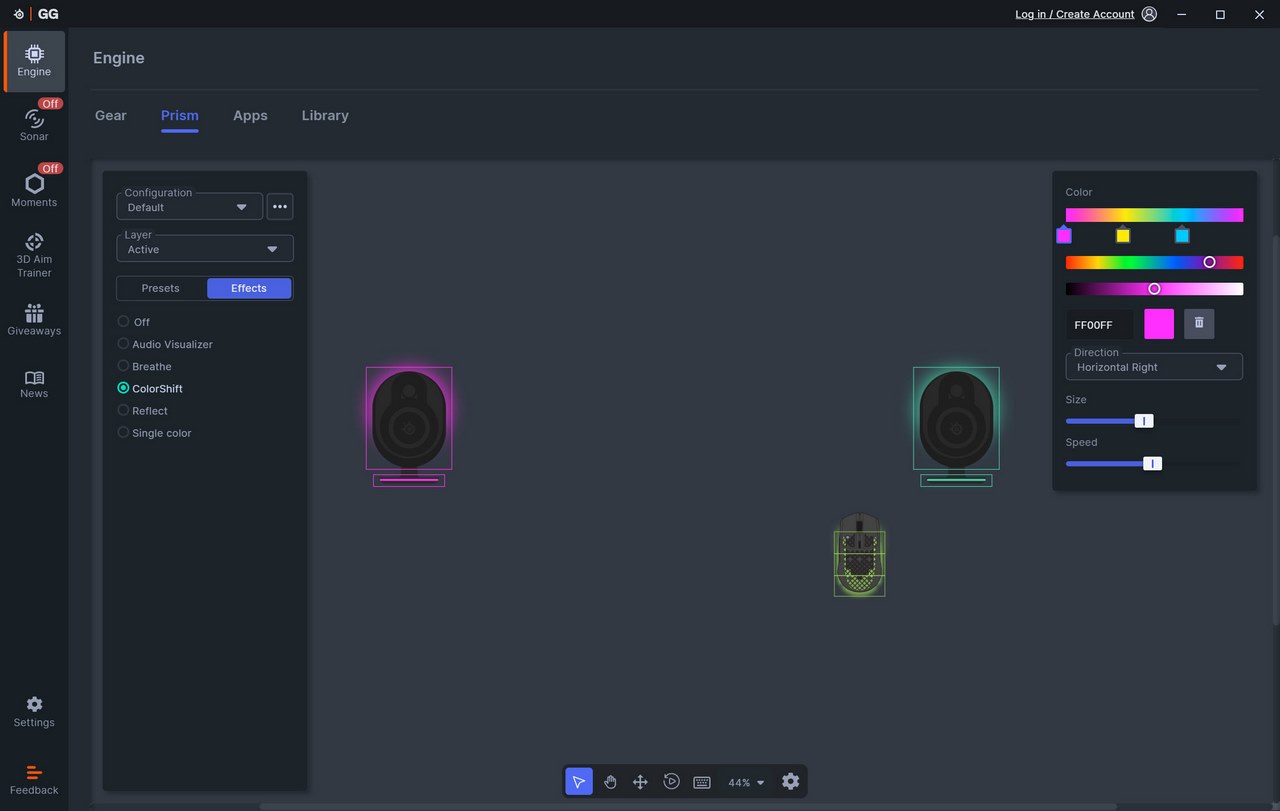1280x811 pixels.
Task: Select the hand pan tool
Action: pos(610,782)
